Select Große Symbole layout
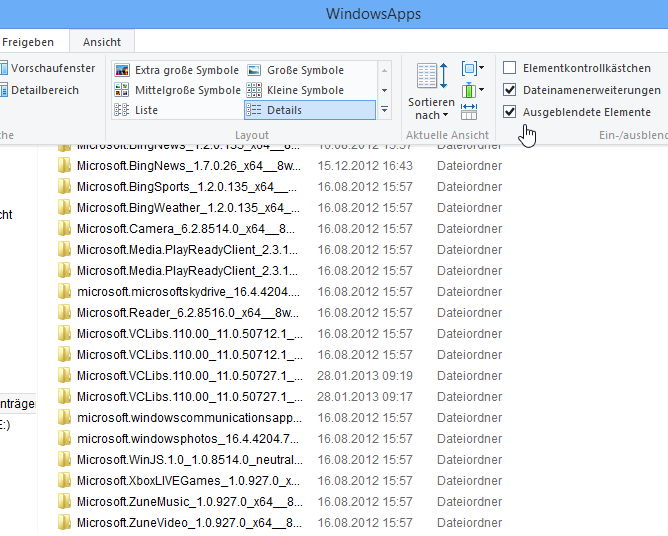The width and height of the screenshot is (668, 536). pyautogui.click(x=295, y=70)
